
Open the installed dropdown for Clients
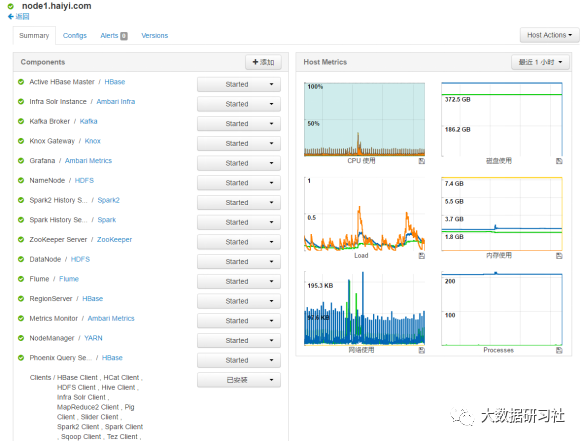pos(239,380)
